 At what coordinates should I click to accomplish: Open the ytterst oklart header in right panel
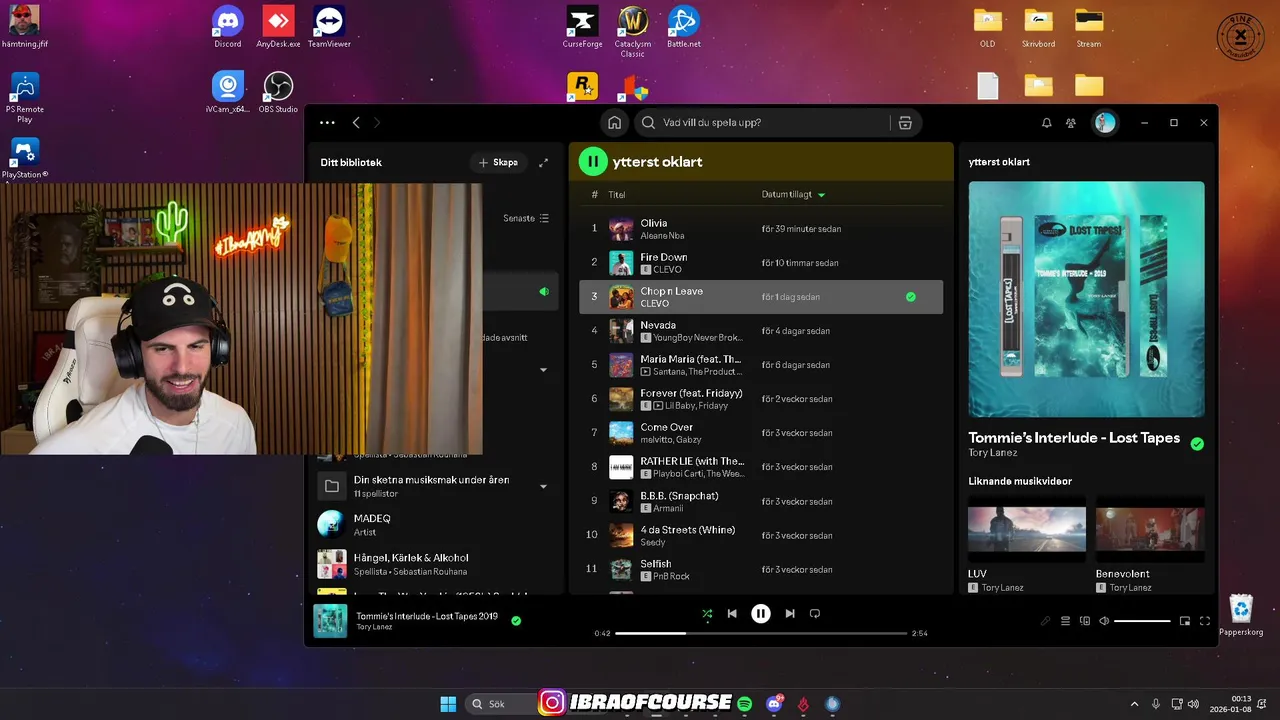point(999,162)
